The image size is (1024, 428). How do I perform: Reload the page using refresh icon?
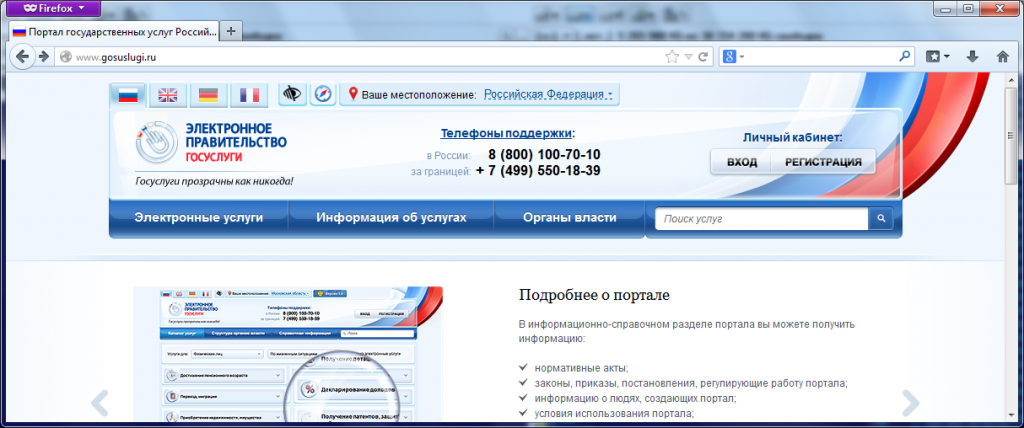point(704,57)
